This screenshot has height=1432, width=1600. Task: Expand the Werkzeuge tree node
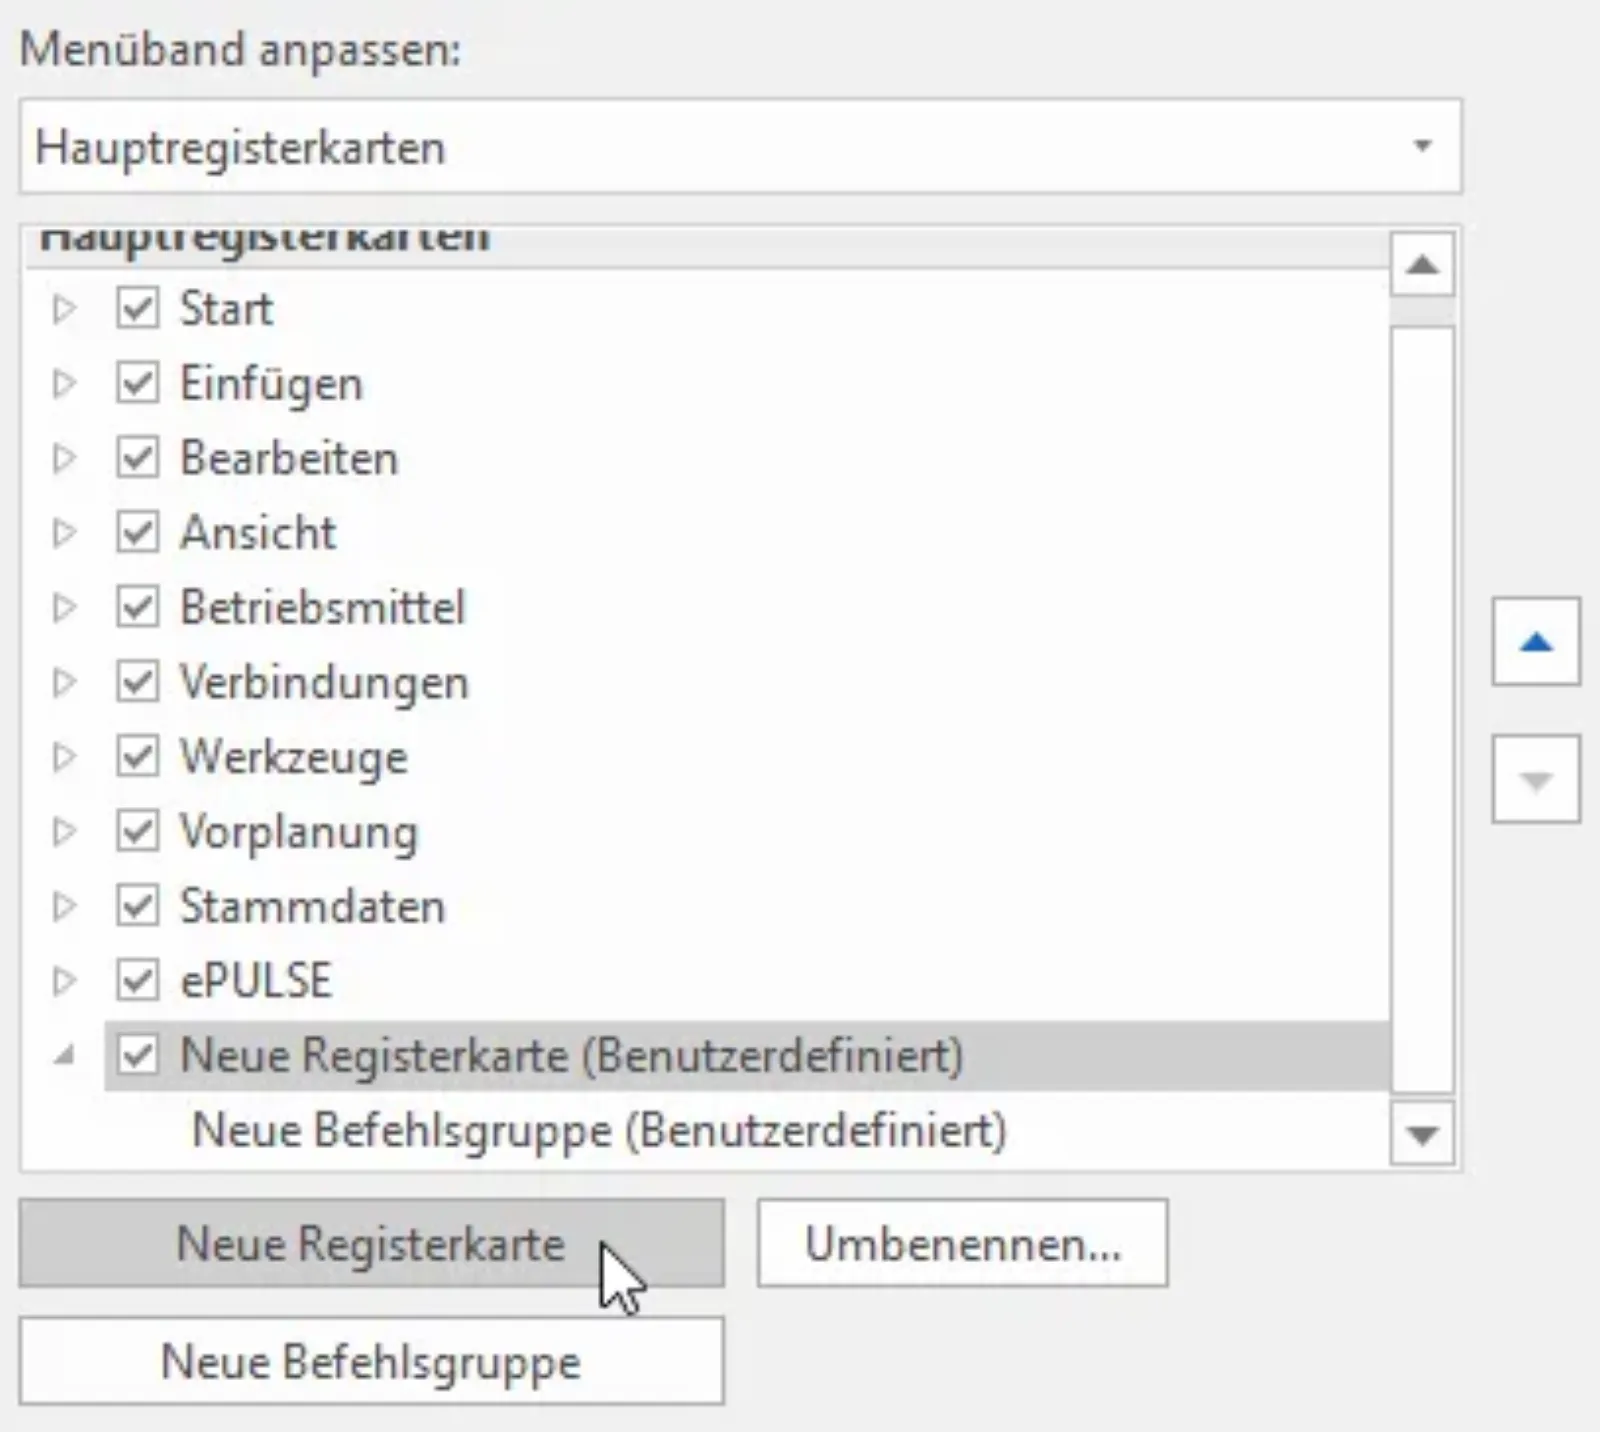point(64,757)
